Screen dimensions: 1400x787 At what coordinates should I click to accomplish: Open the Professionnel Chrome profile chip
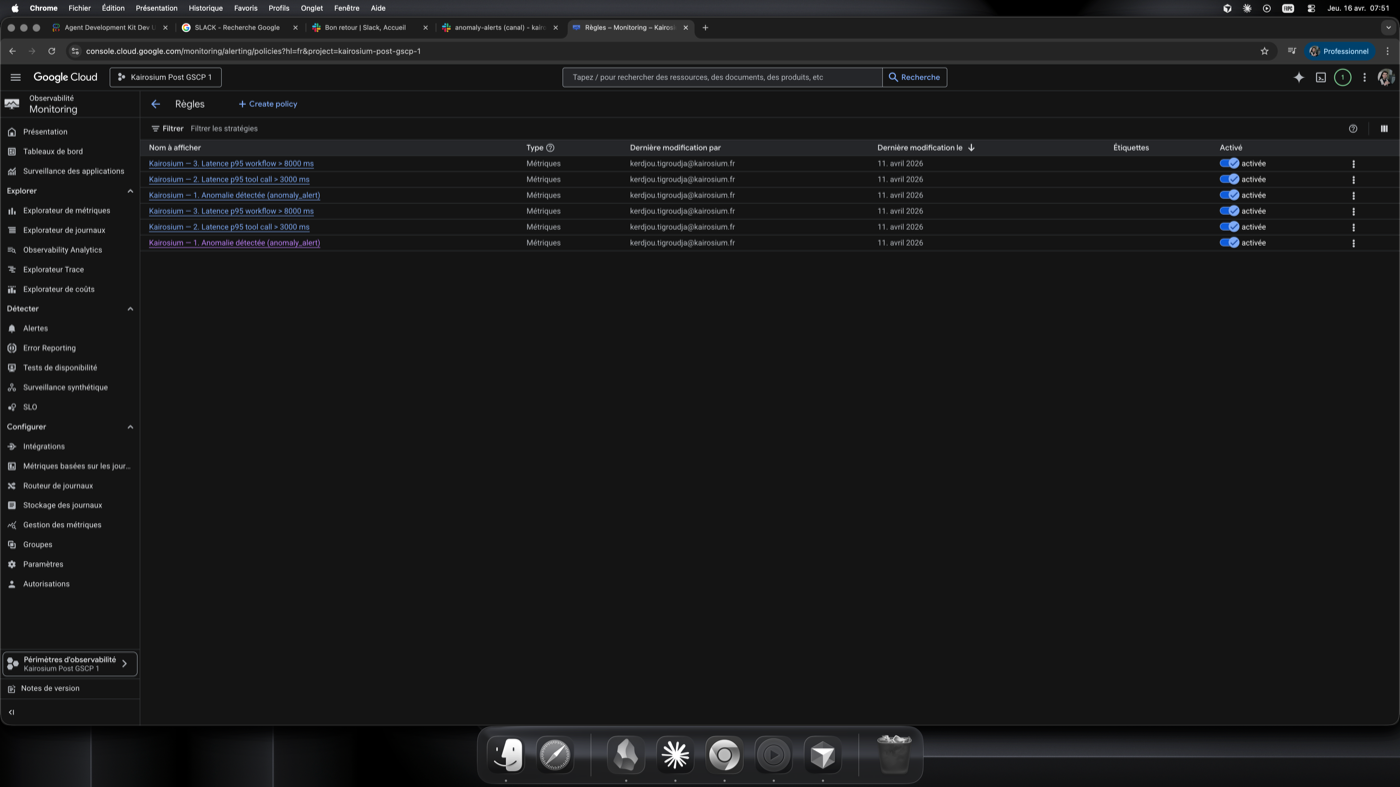(x=1339, y=51)
